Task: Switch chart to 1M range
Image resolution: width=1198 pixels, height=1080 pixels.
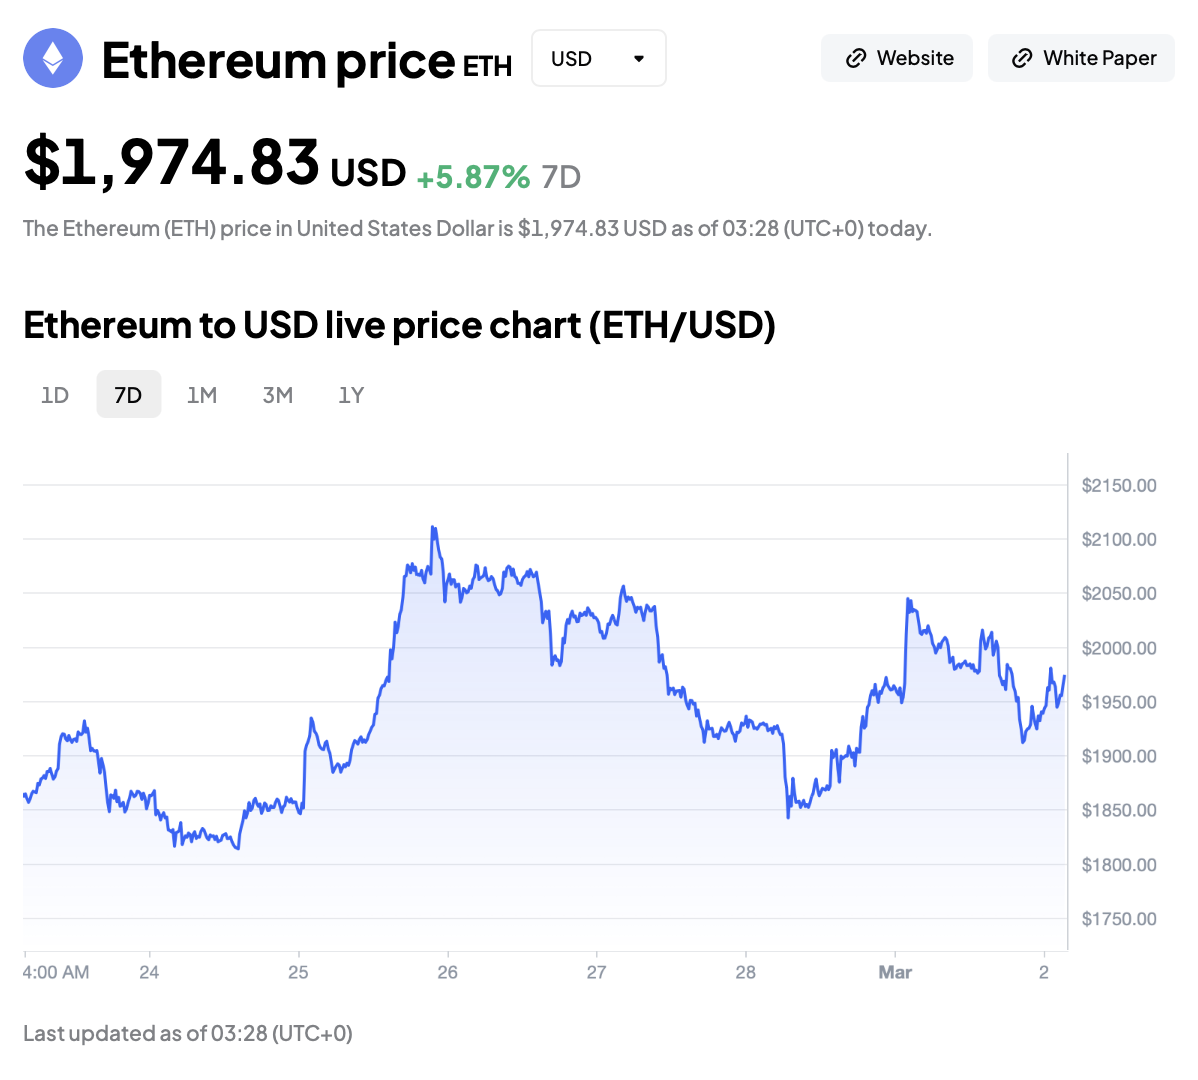Action: (x=202, y=395)
